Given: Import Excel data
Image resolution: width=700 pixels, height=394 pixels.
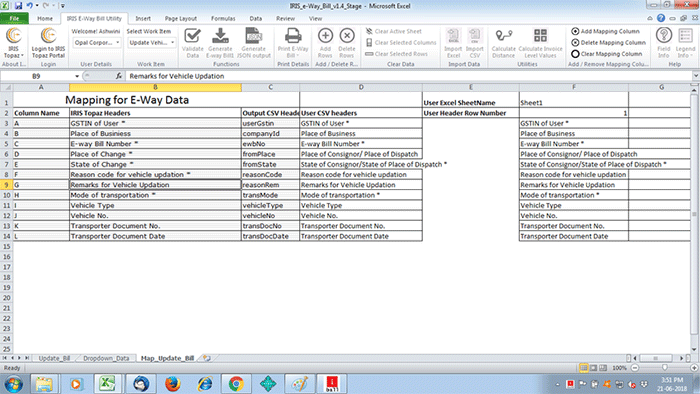Looking at the screenshot, I should click(x=453, y=43).
